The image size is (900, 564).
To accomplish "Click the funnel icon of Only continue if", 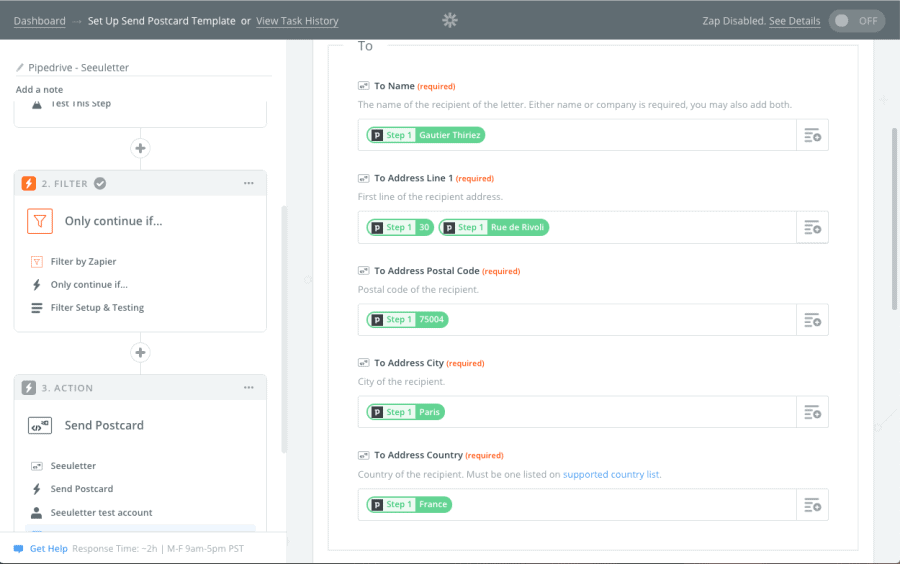I will coord(40,221).
